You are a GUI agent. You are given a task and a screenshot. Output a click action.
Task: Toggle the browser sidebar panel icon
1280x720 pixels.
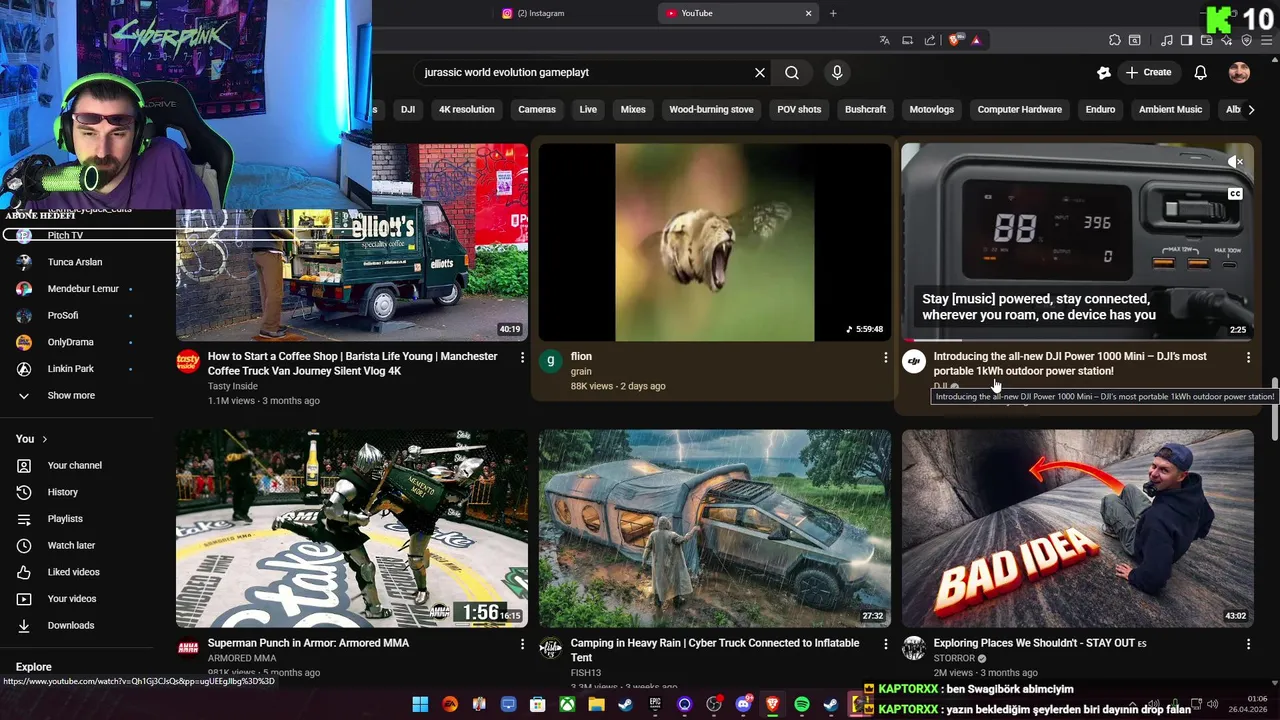[x=1186, y=40]
